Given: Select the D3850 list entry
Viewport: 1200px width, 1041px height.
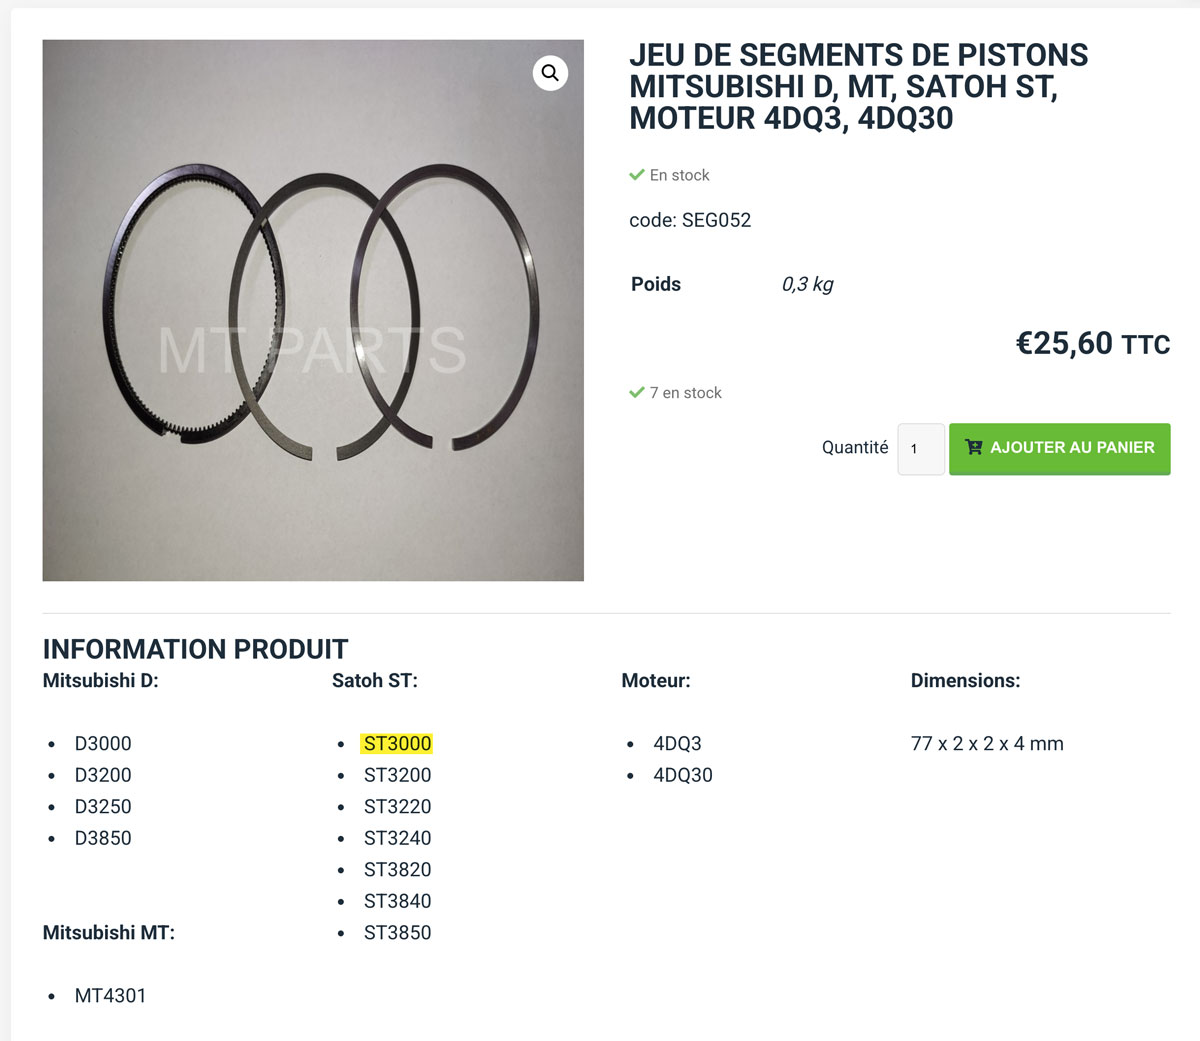Looking at the screenshot, I should 103,838.
